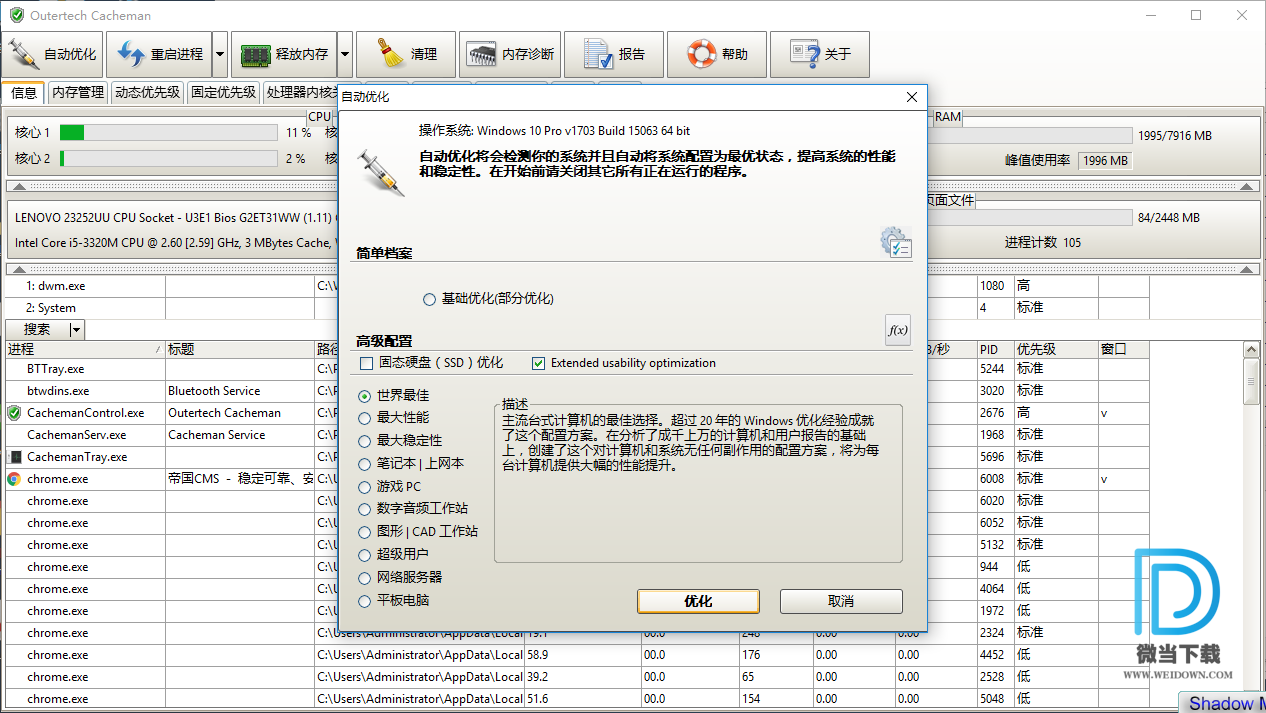
Task: Switch to the 动态优先级 tab
Action: click(x=147, y=93)
